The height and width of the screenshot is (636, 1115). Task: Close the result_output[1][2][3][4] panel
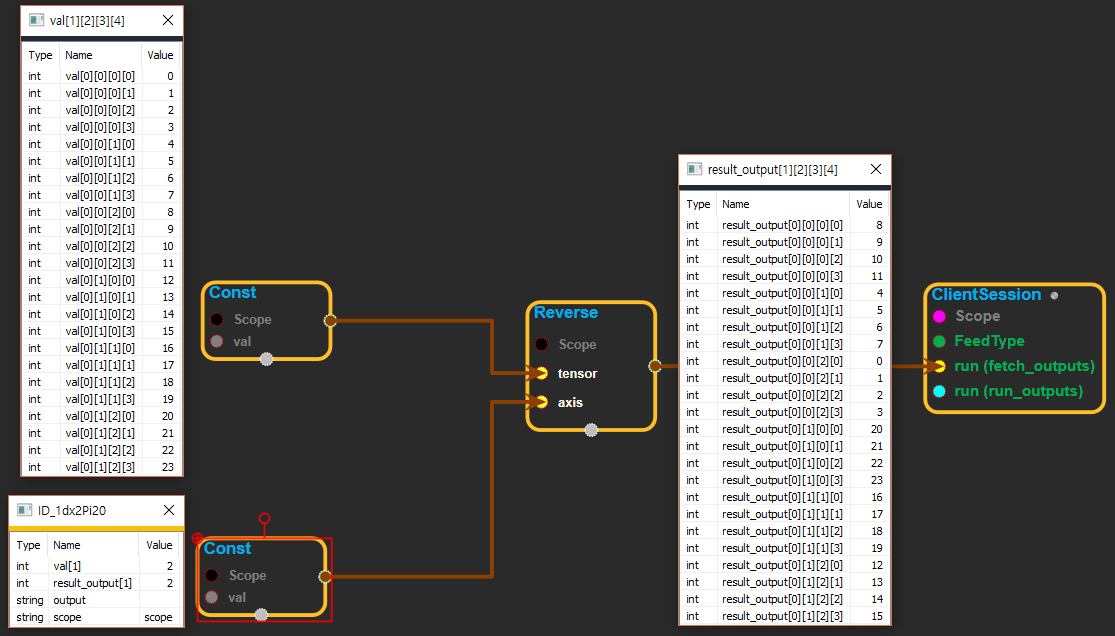[875, 170]
